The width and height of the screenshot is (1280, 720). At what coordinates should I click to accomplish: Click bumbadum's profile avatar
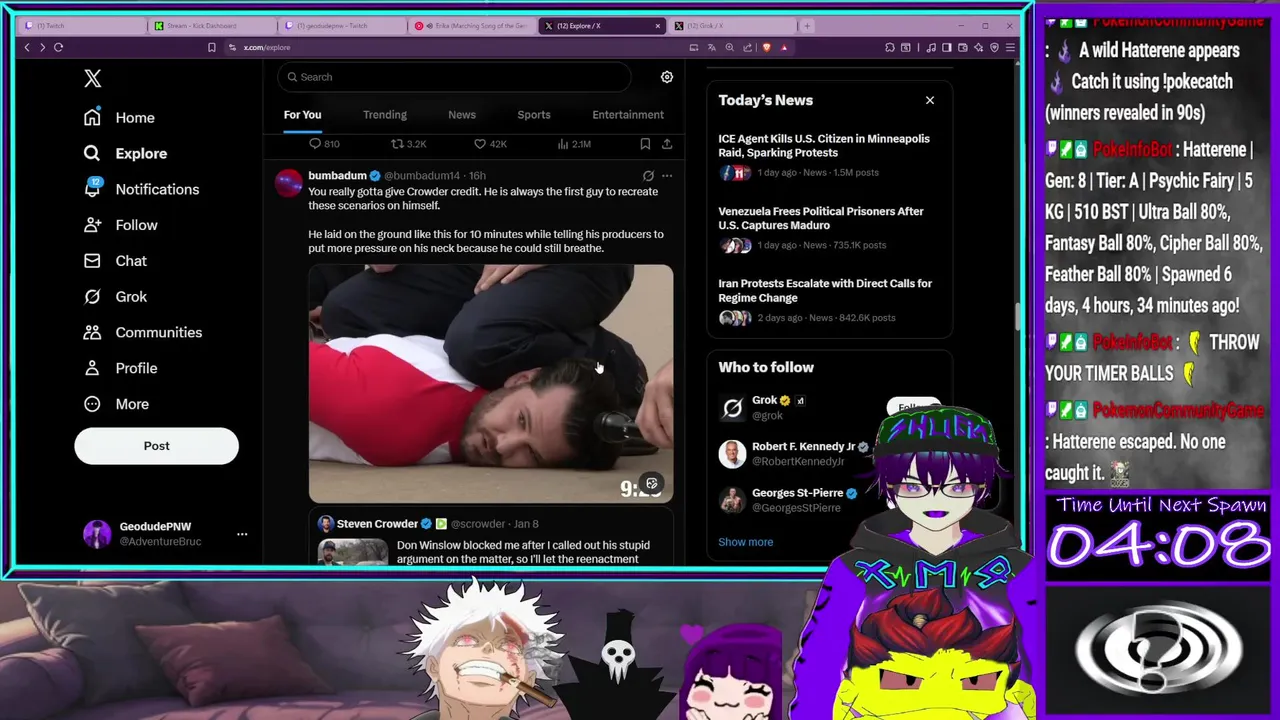tap(289, 183)
